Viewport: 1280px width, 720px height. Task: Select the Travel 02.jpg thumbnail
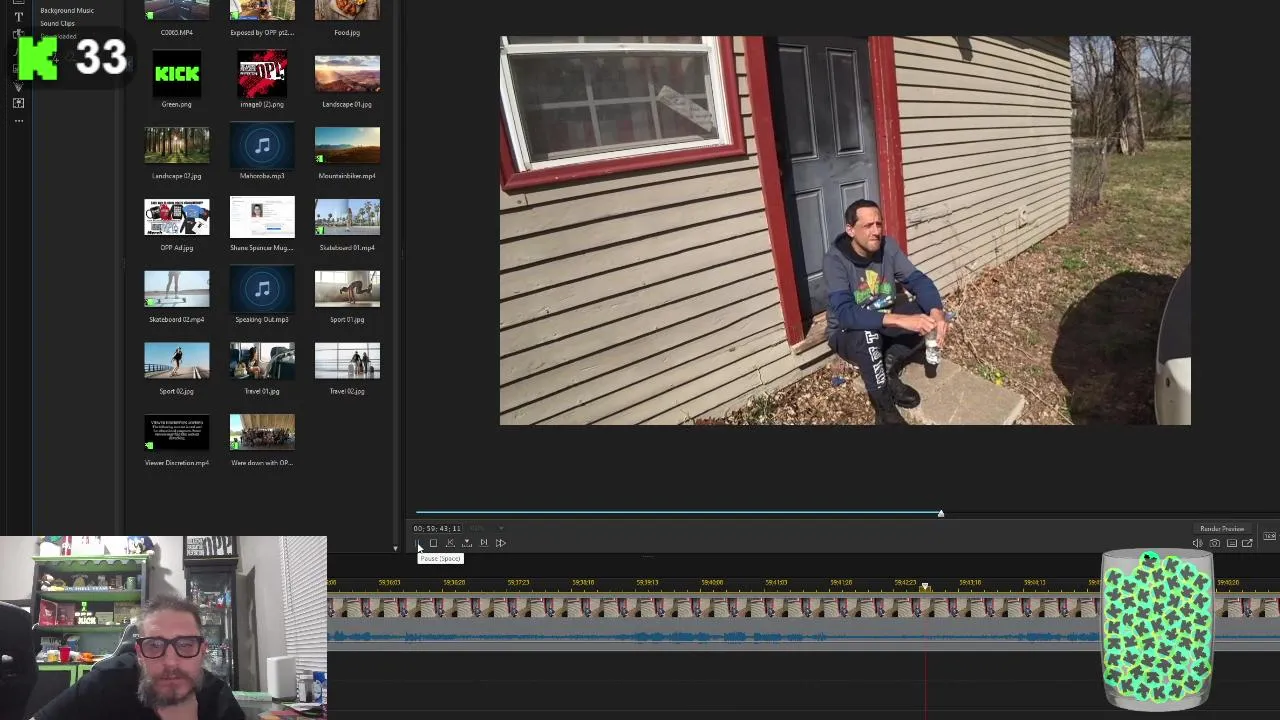[347, 362]
